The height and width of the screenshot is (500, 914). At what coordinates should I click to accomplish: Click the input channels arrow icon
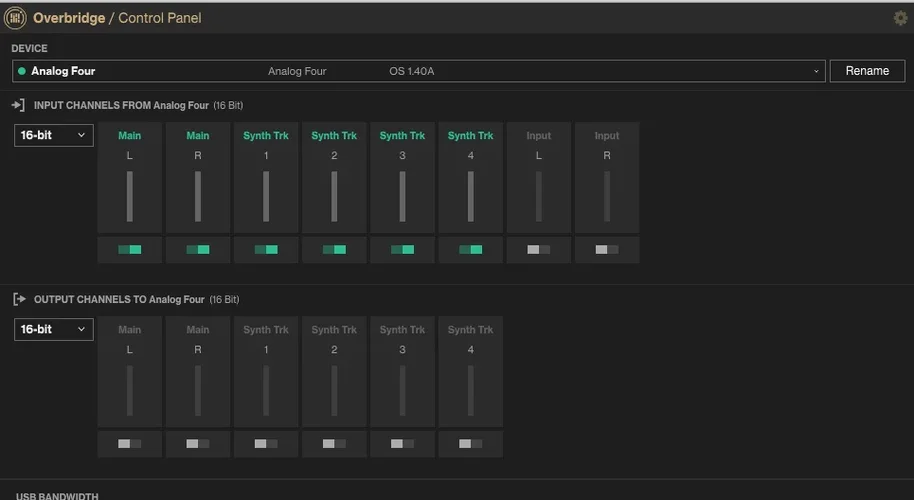click(x=18, y=105)
